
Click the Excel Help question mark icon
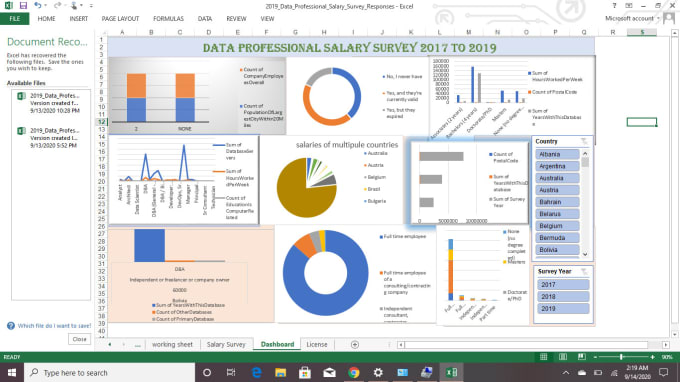click(x=614, y=6)
